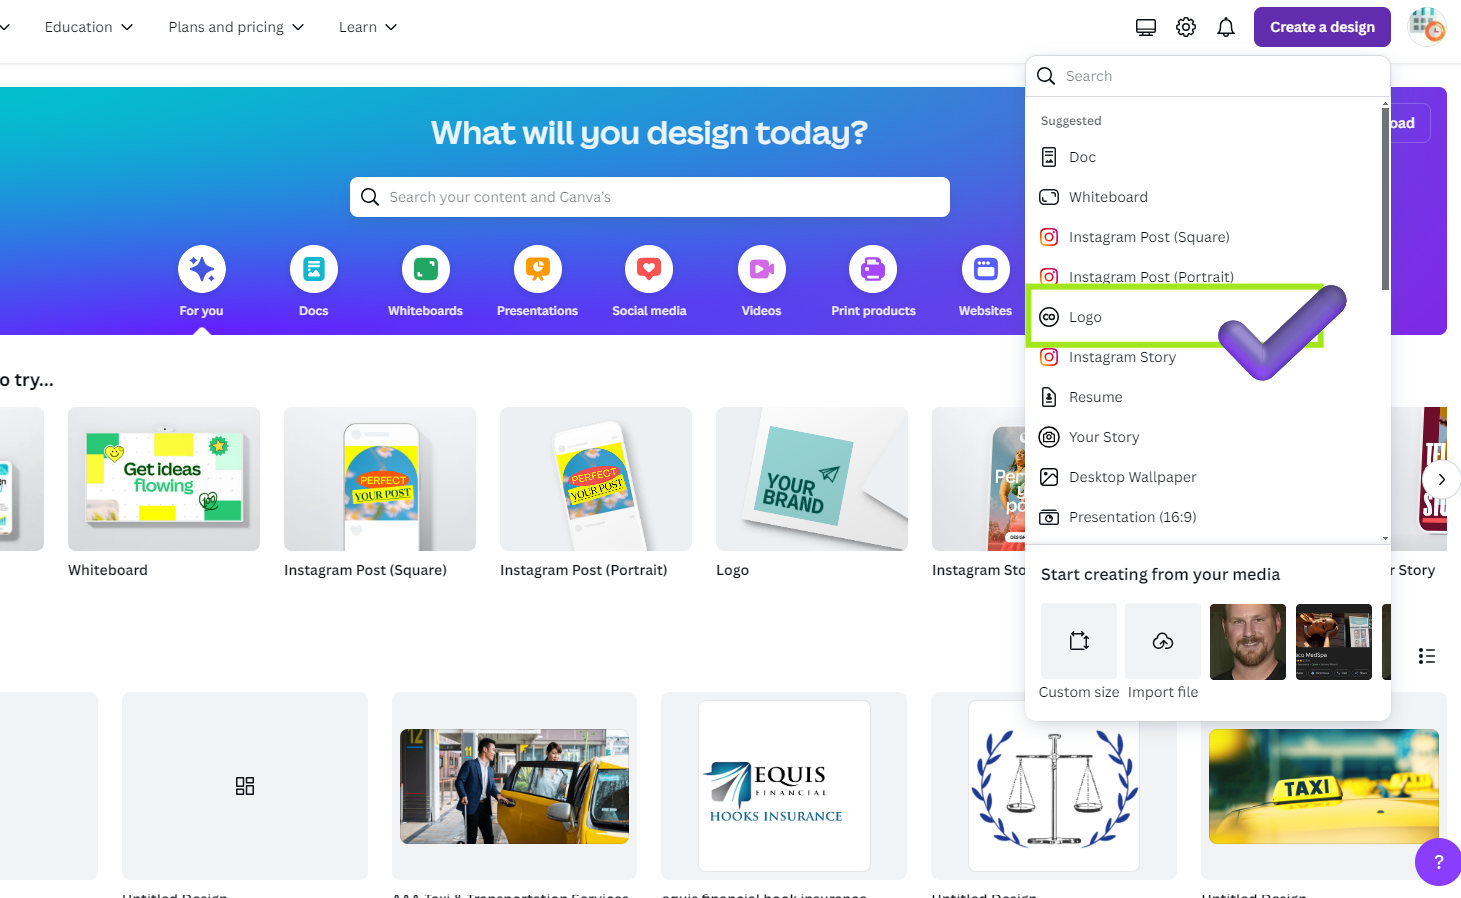
Task: Open the Instagram Post (Square) template thumbnail
Action: click(x=380, y=479)
